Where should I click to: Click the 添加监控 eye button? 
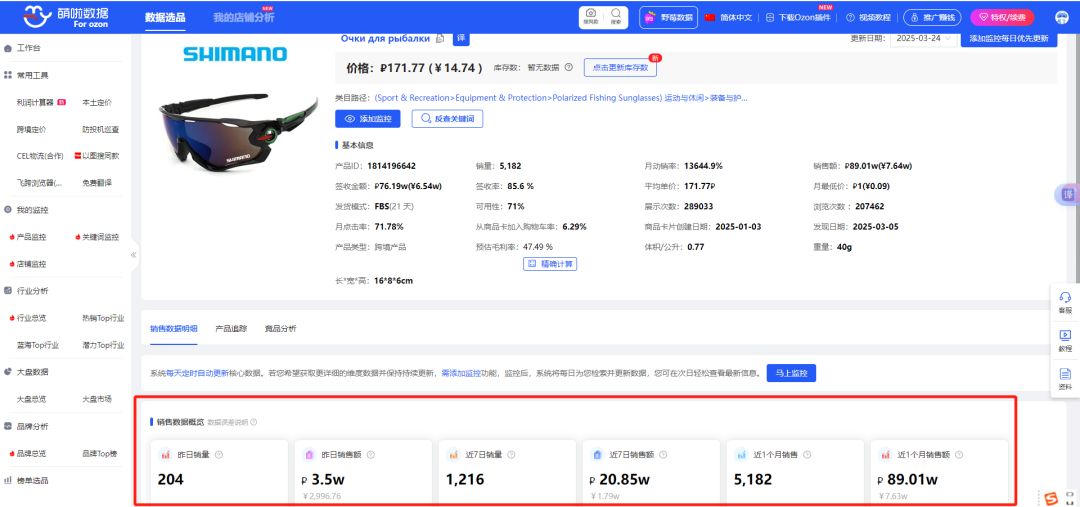click(x=367, y=118)
